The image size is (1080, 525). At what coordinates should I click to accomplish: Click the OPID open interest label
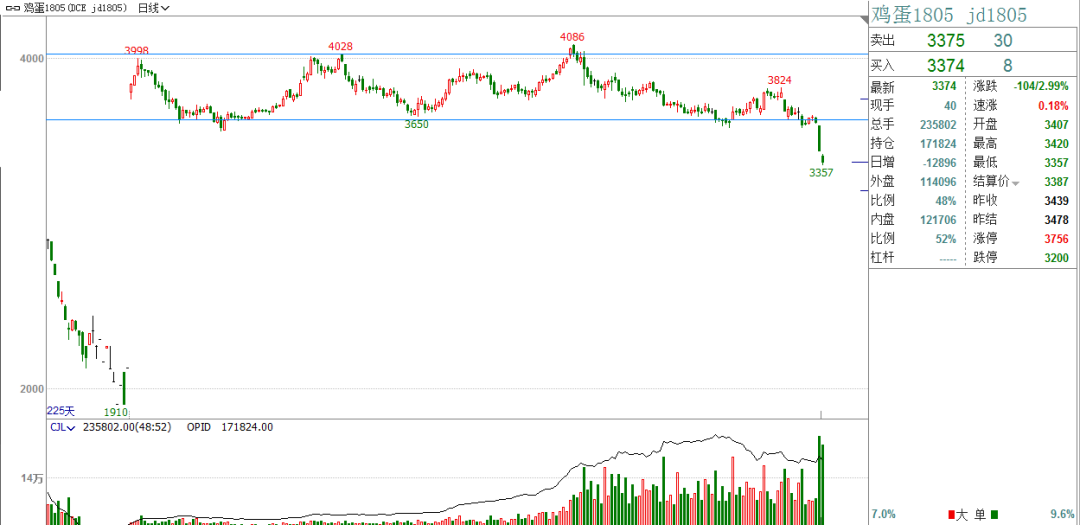click(198, 427)
